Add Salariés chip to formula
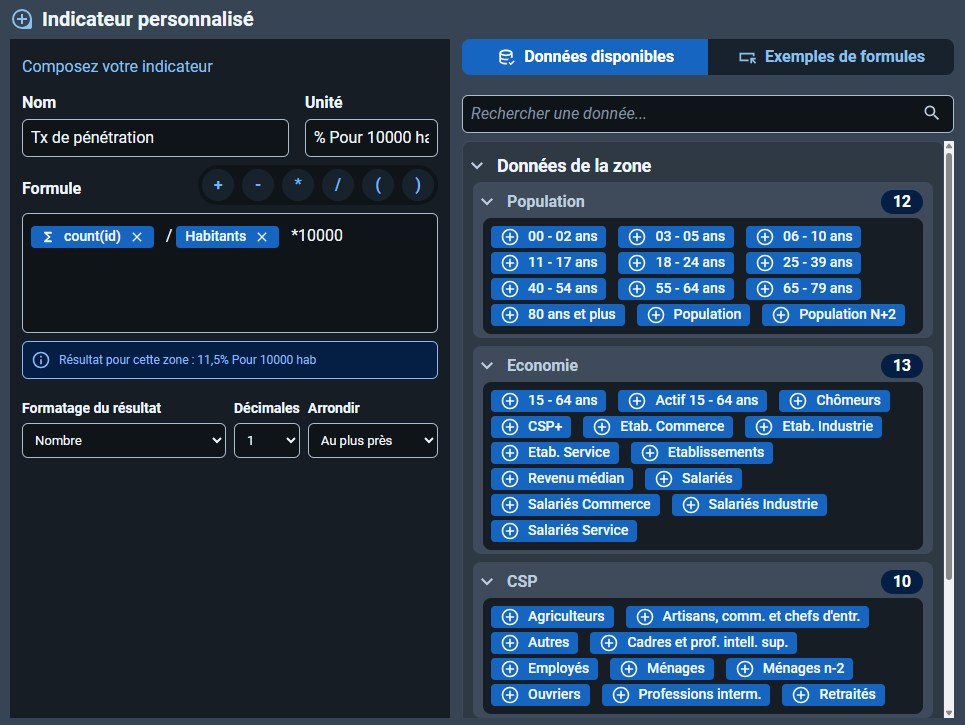This screenshot has height=725, width=965. (693, 479)
